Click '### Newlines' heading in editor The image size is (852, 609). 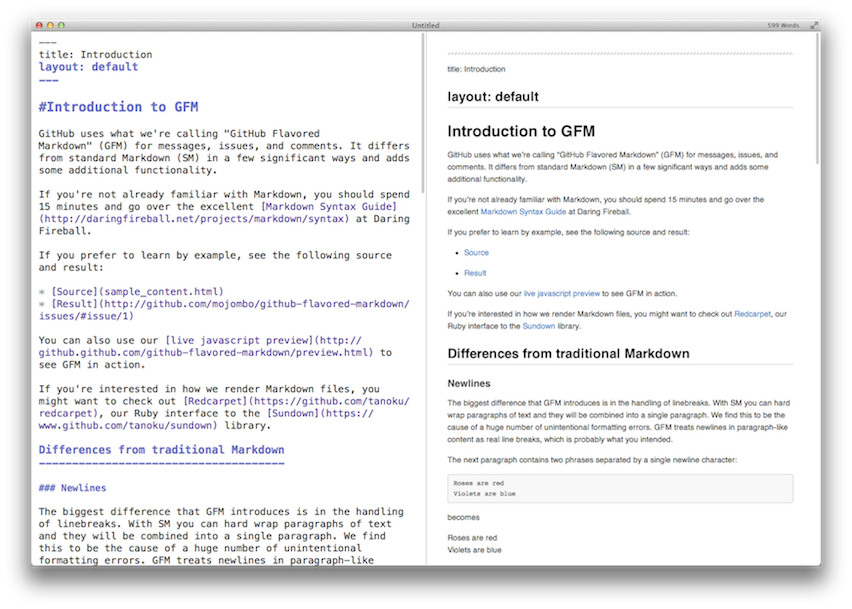(72, 488)
